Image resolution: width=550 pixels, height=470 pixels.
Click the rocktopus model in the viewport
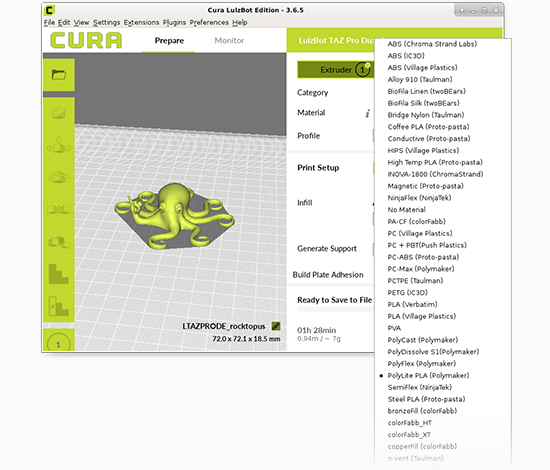175,215
